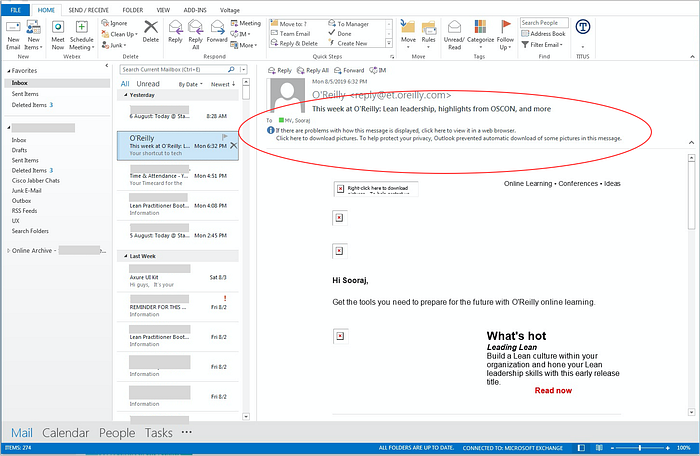This screenshot has height=456, width=700.
Task: Open the Junk dropdown
Action: pyautogui.click(x=114, y=45)
